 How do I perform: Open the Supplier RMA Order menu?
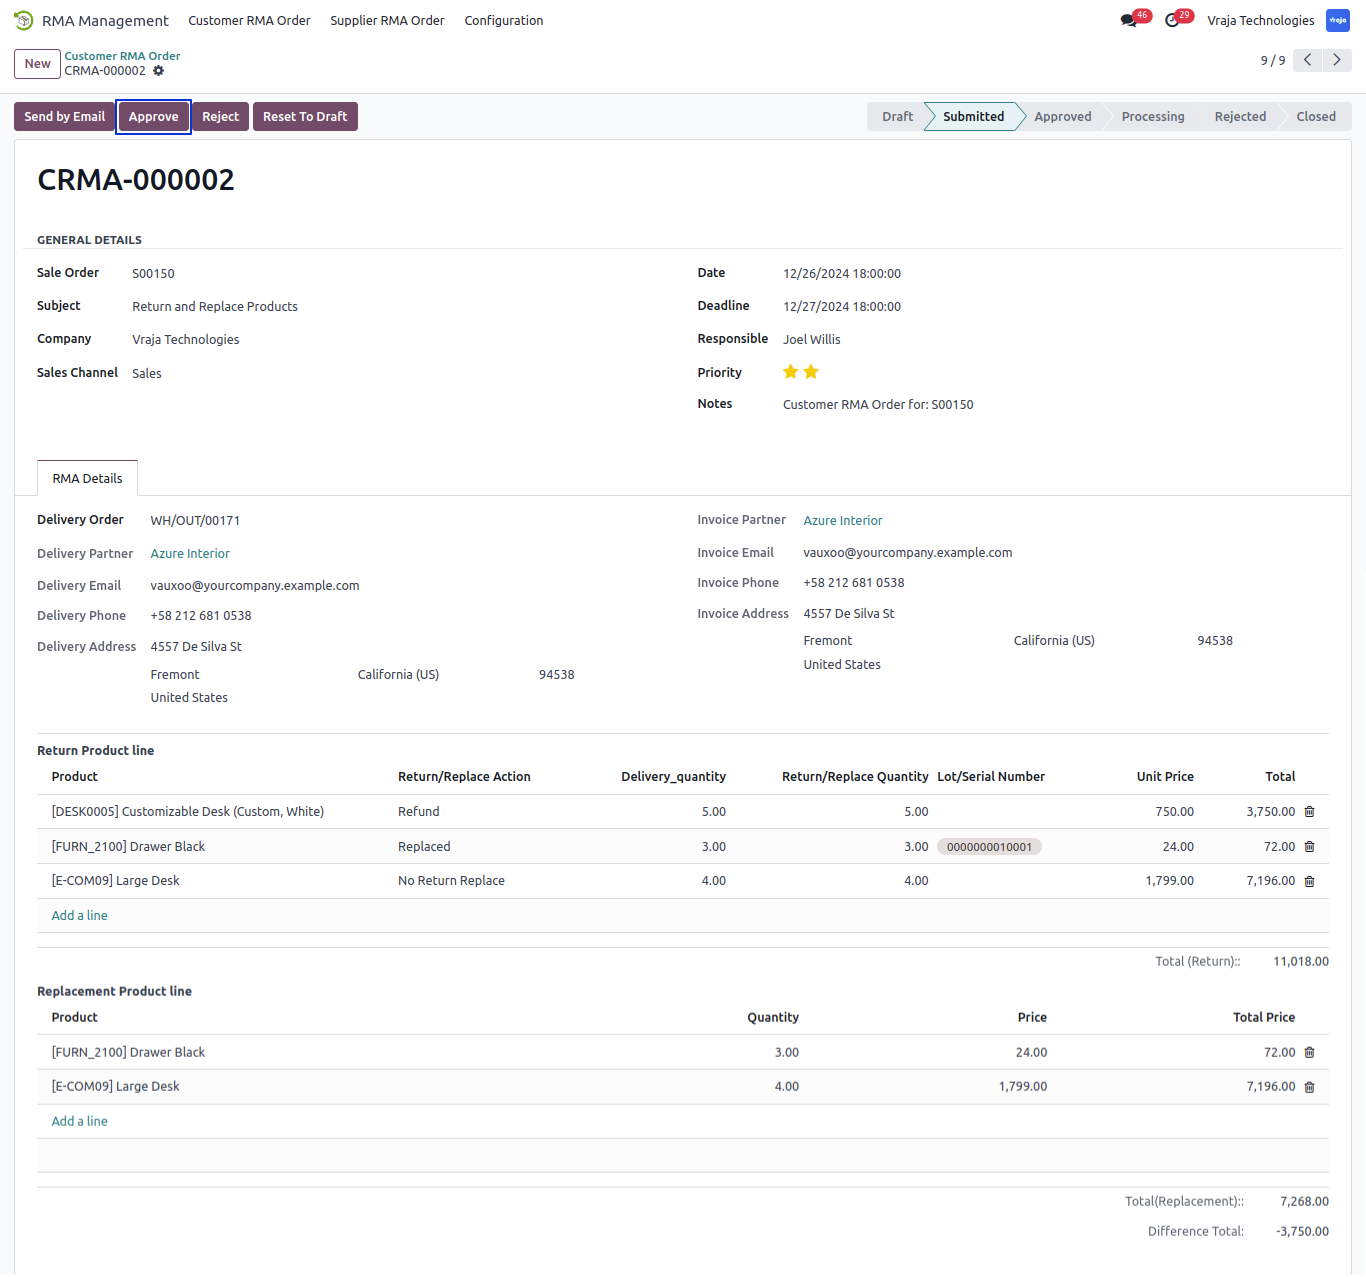click(x=387, y=20)
